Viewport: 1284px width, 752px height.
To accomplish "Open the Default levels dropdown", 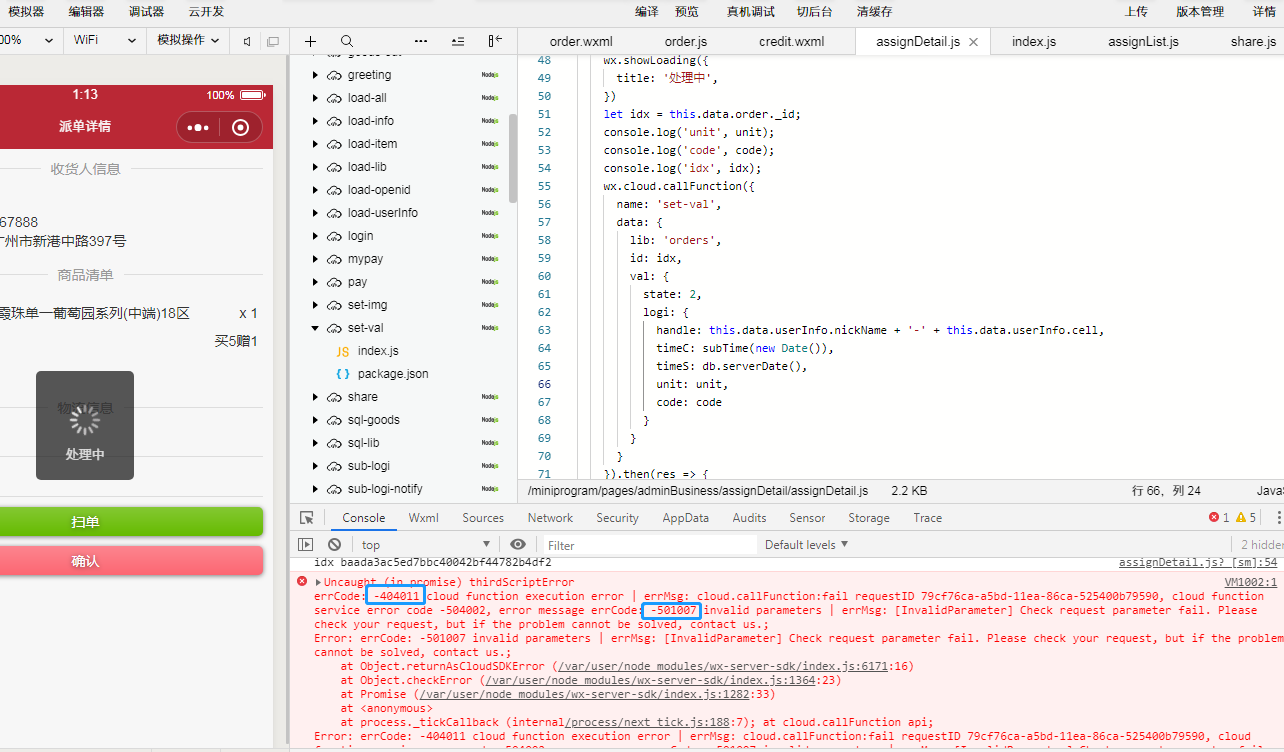I will pyautogui.click(x=806, y=545).
